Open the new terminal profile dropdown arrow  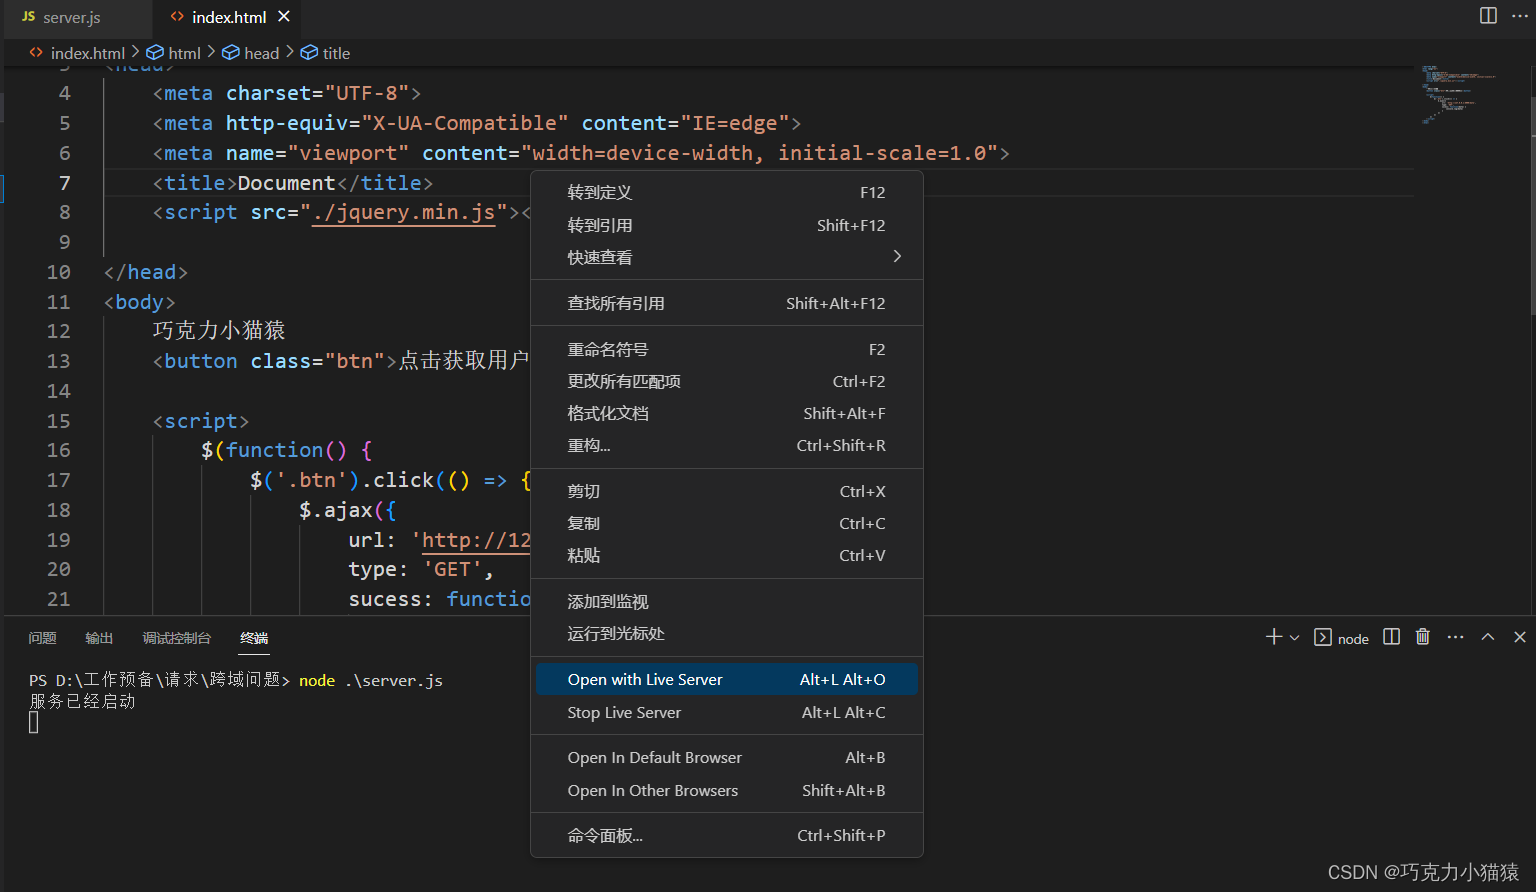pos(1295,638)
